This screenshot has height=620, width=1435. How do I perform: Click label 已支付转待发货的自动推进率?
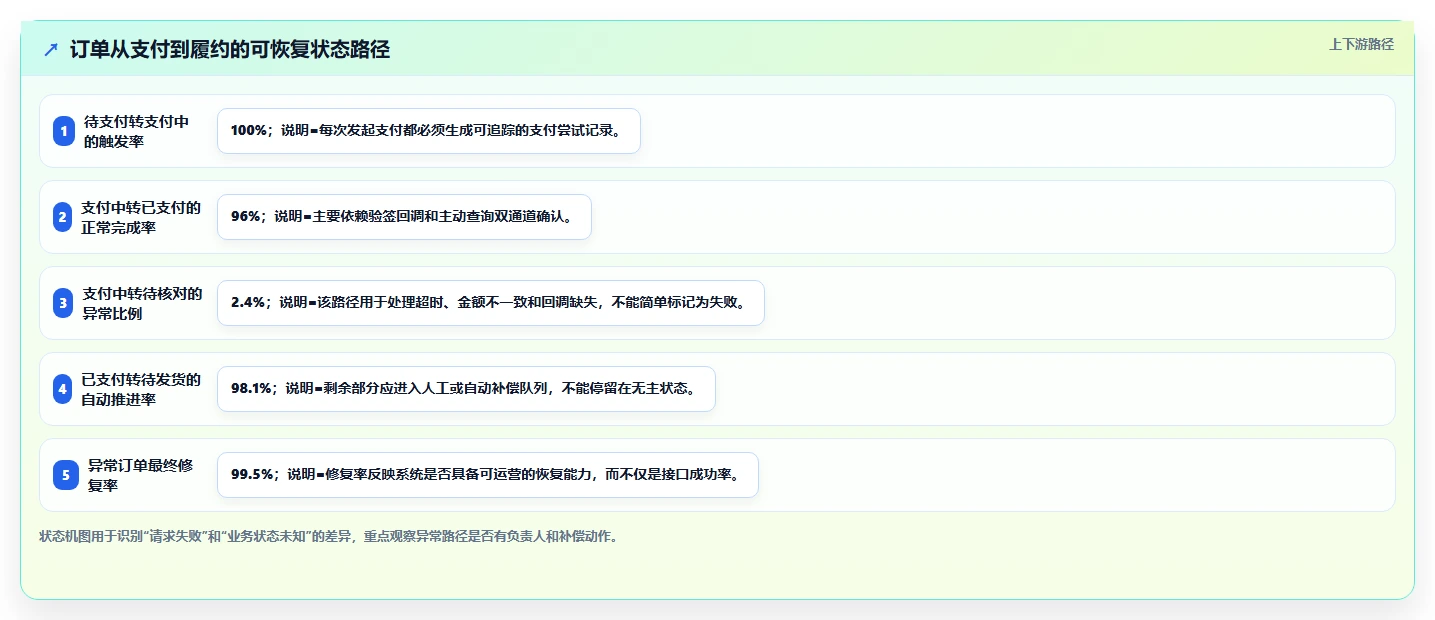pos(141,389)
